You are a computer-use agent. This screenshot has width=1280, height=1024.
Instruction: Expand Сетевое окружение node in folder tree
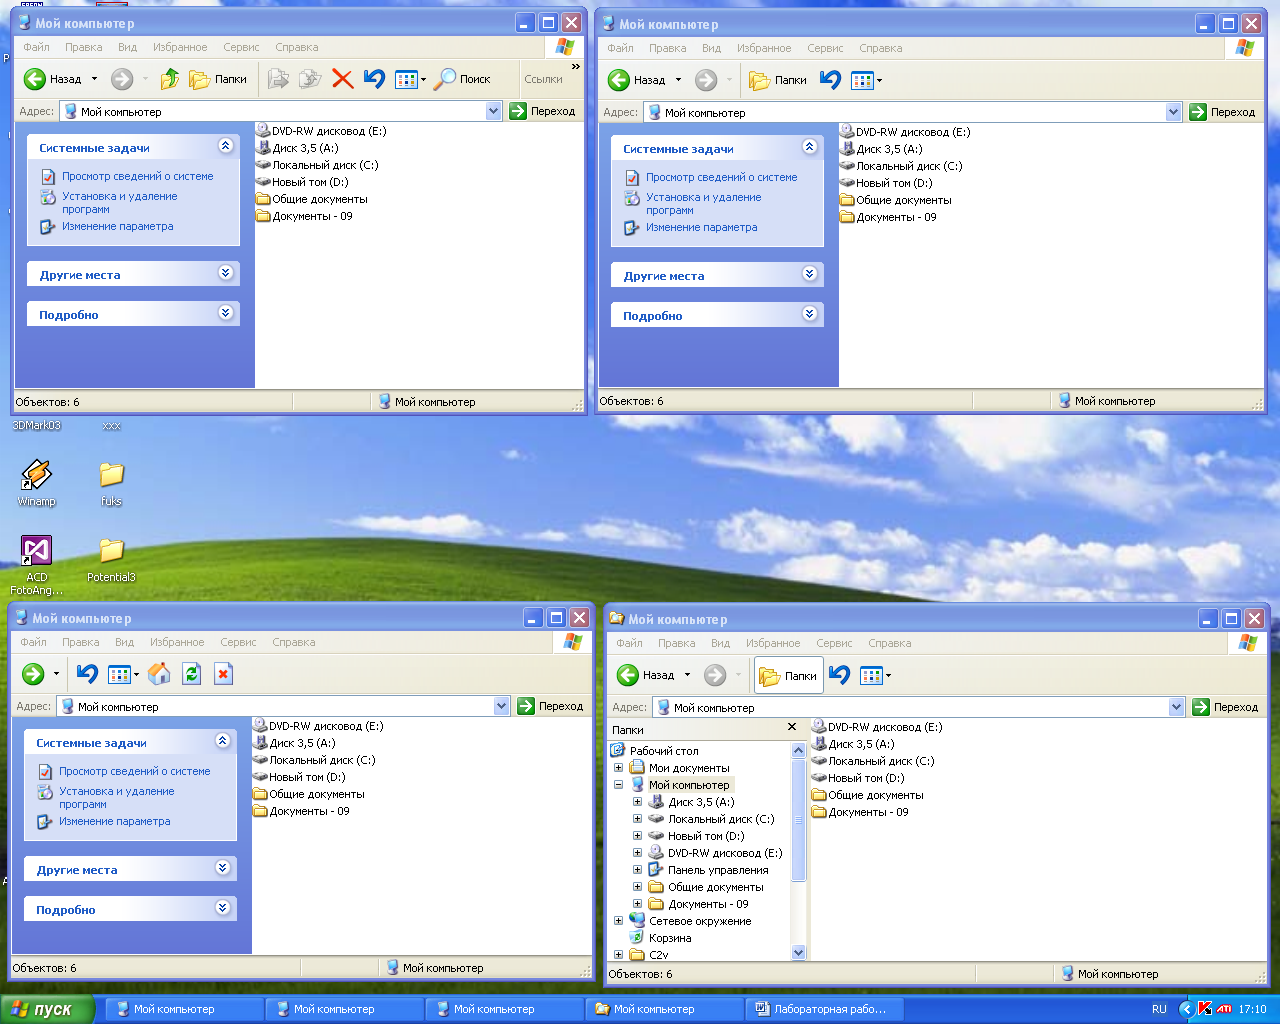click(x=618, y=921)
